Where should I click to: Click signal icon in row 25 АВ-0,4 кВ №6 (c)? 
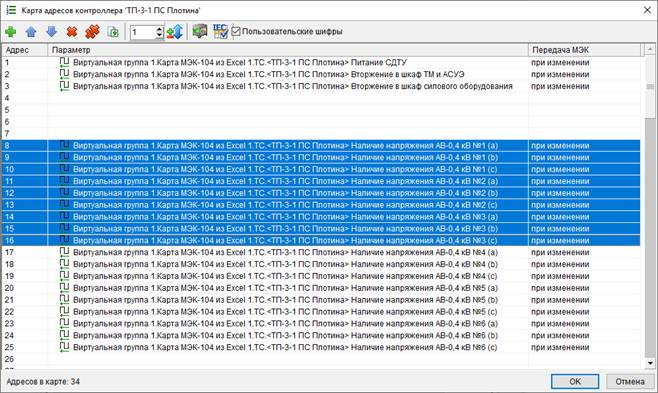click(64, 347)
